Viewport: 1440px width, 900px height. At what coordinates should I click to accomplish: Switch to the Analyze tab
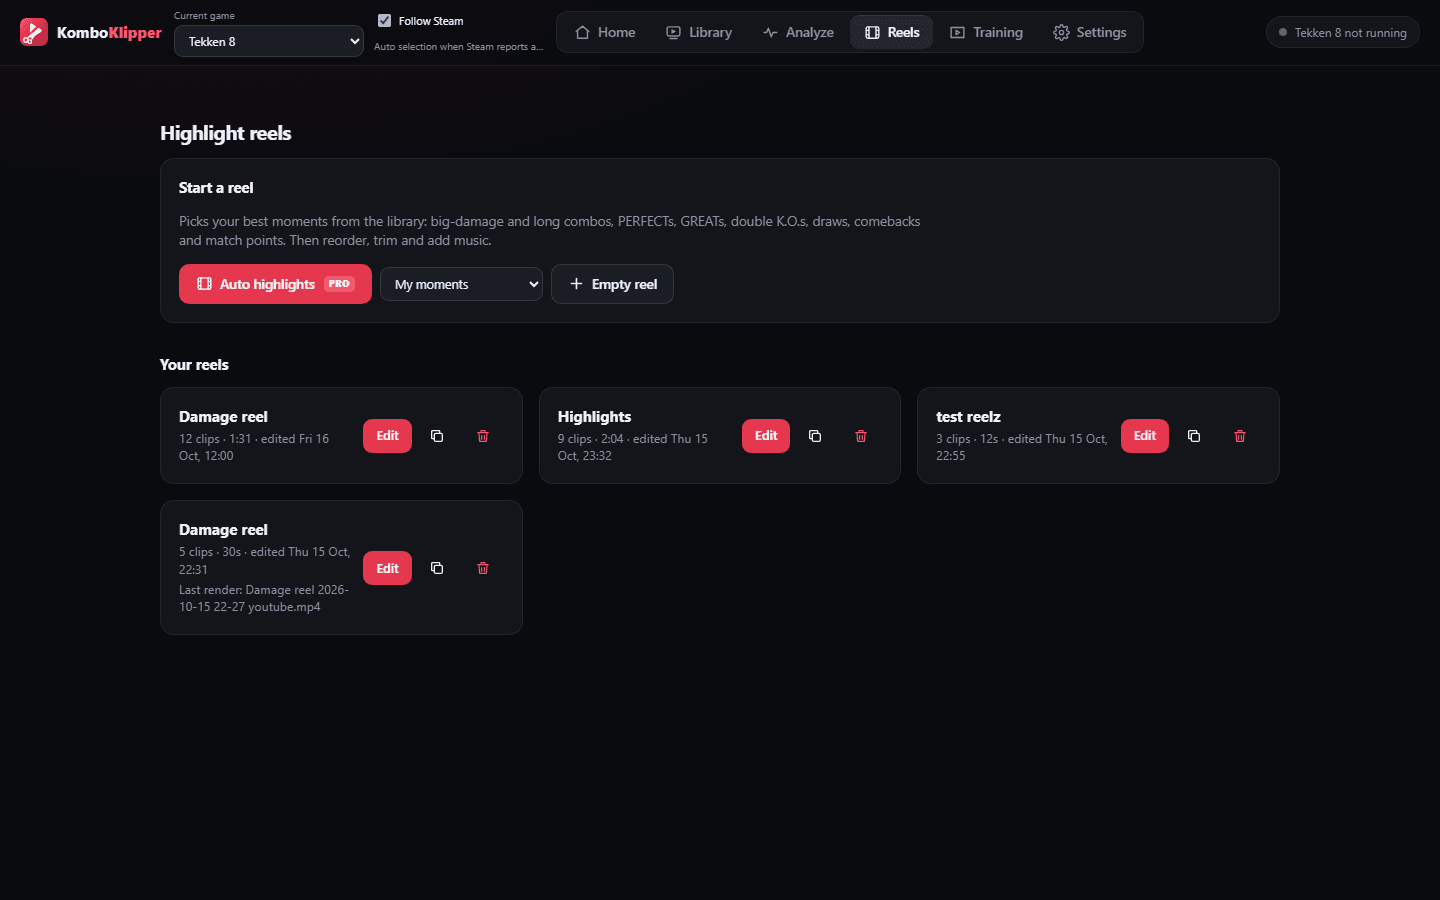[x=798, y=32]
